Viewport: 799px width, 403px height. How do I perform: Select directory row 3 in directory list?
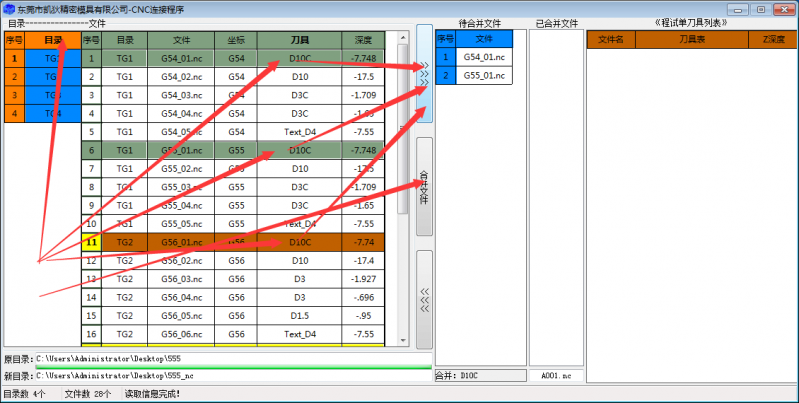53,95
